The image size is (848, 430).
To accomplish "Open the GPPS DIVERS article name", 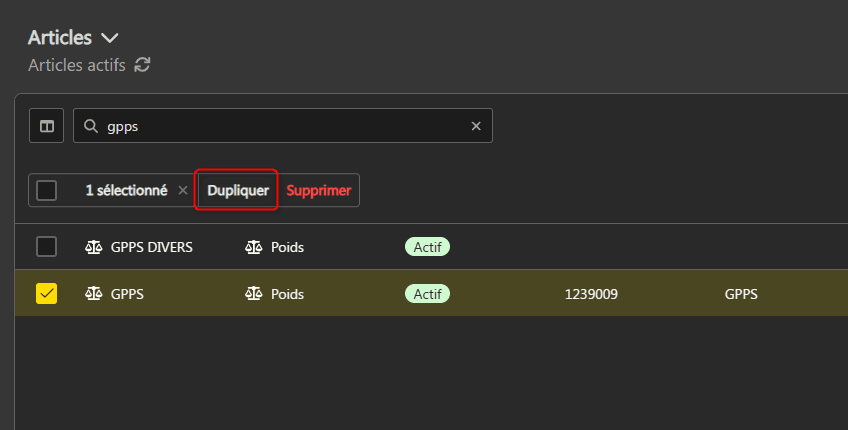I will [152, 246].
